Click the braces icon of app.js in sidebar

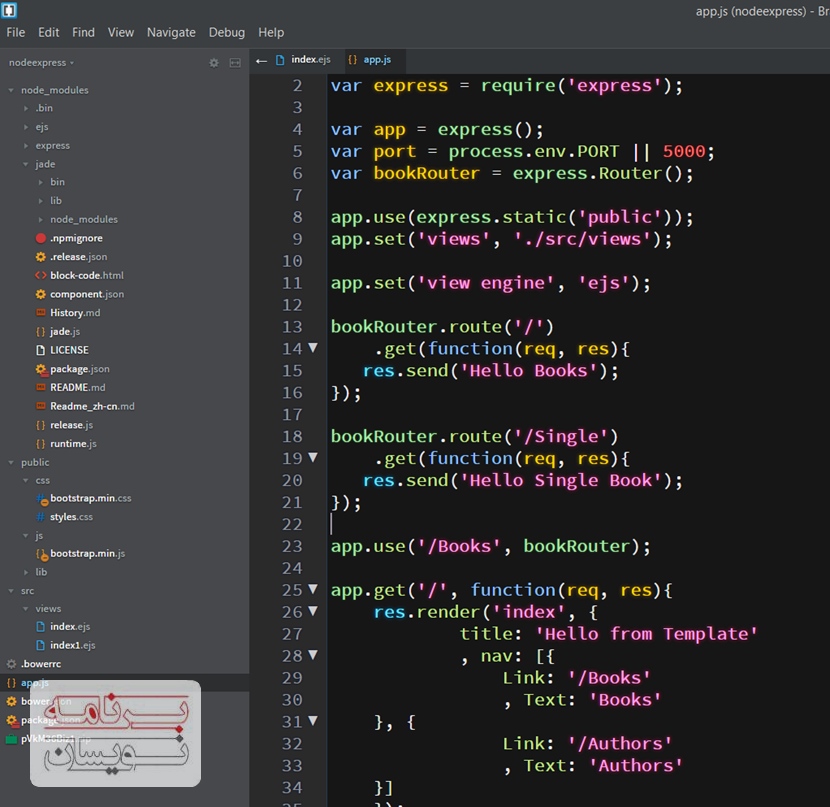pyautogui.click(x=11, y=683)
